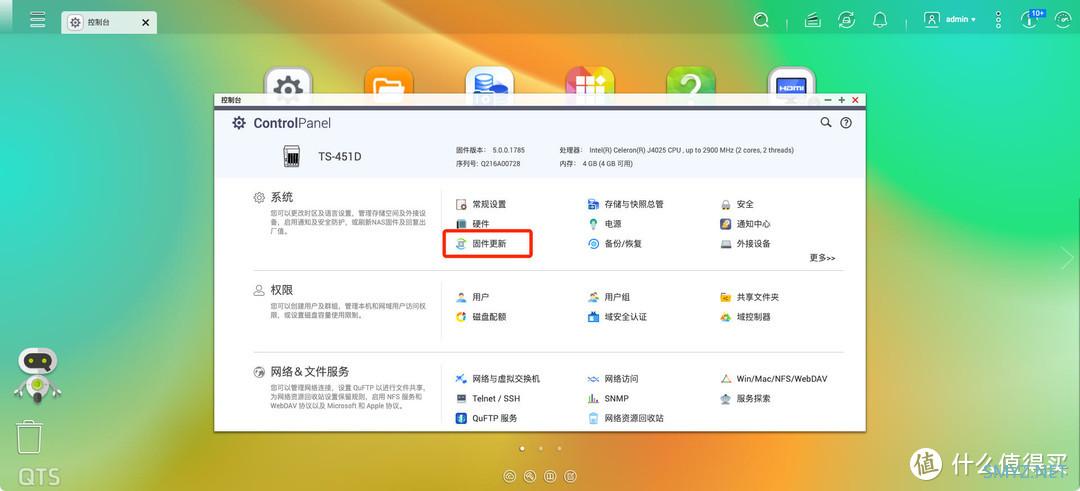Screen dimensions: 1080x491
Task: Click the second round icon in bottom dock
Action: (530, 476)
